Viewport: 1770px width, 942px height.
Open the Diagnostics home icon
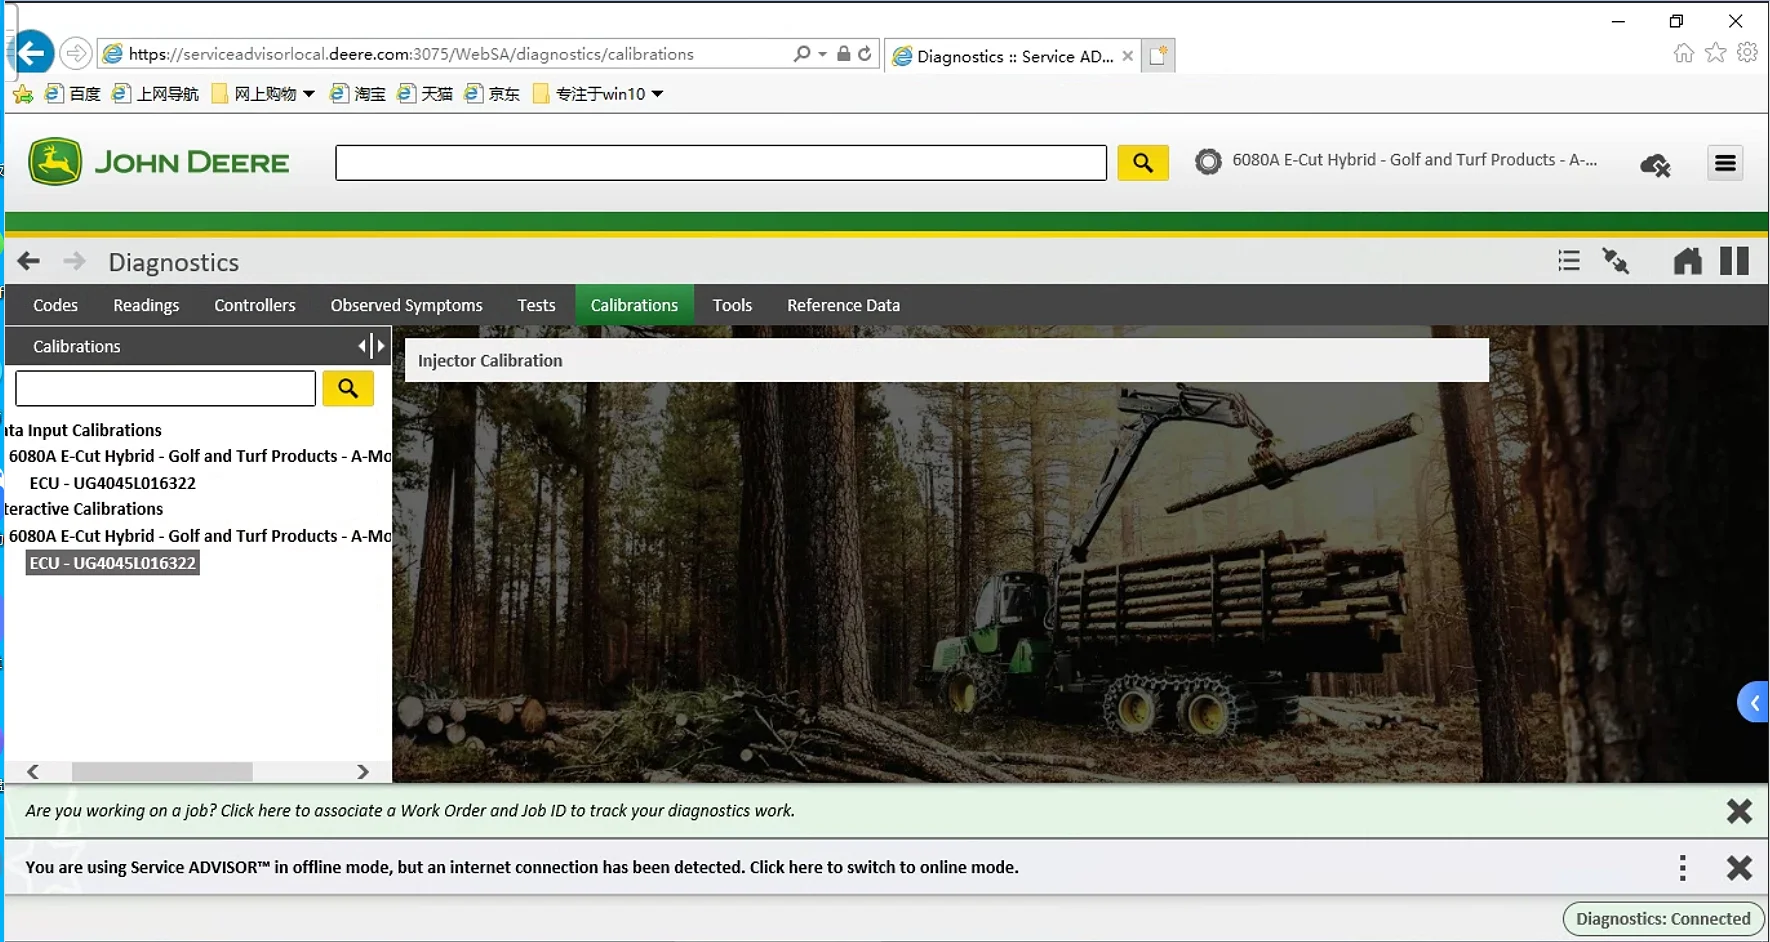(x=1687, y=262)
